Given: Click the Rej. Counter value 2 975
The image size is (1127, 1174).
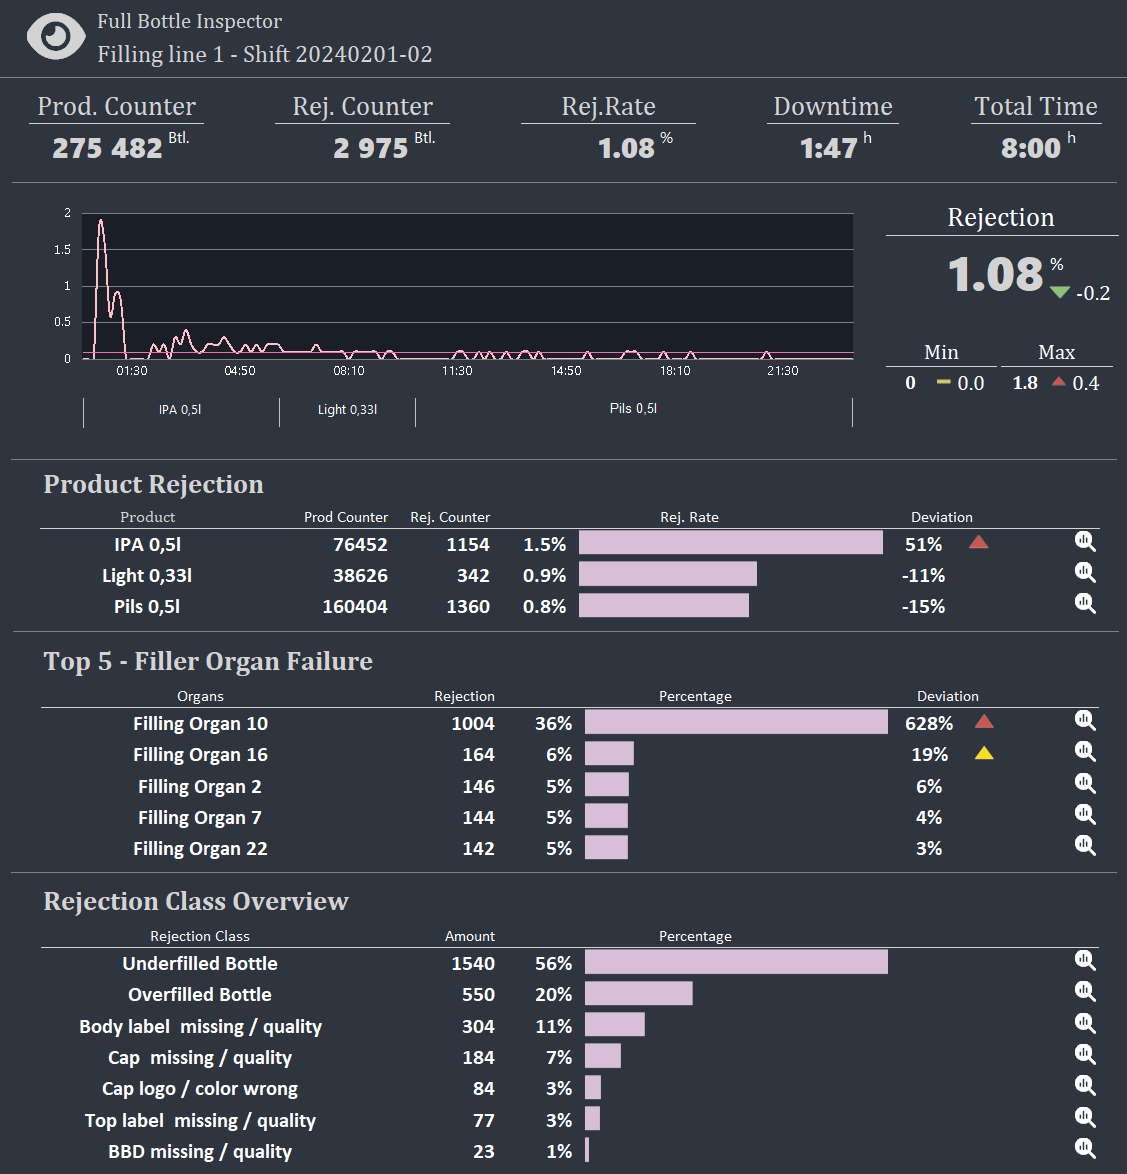Looking at the screenshot, I should click(x=371, y=148).
